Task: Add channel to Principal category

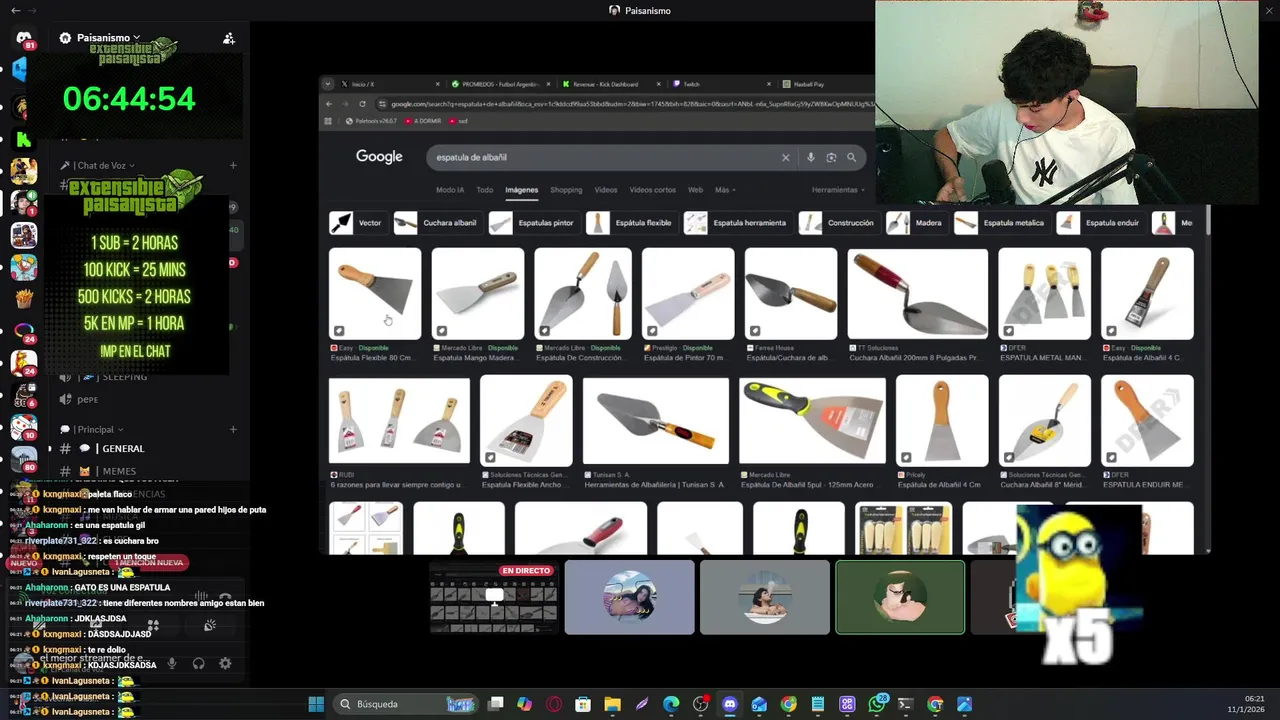Action: (233, 429)
